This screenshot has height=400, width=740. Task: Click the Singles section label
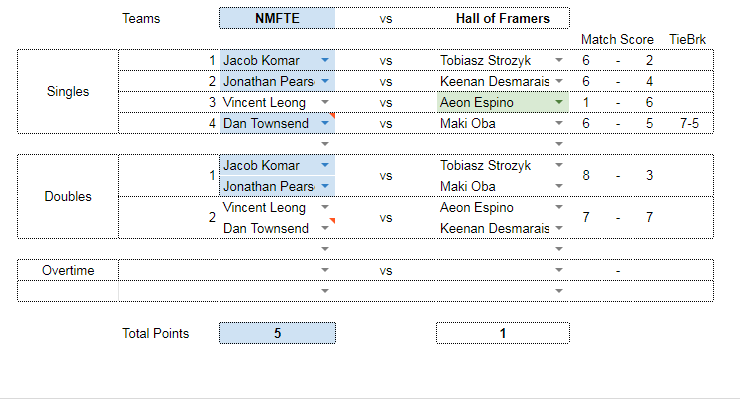click(x=68, y=92)
